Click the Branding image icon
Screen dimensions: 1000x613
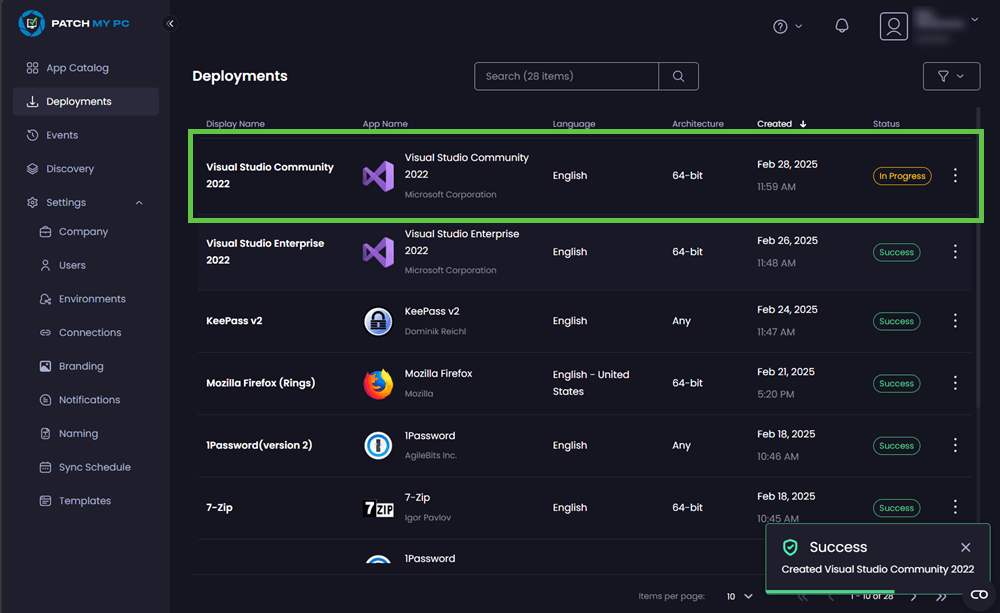pos(45,366)
